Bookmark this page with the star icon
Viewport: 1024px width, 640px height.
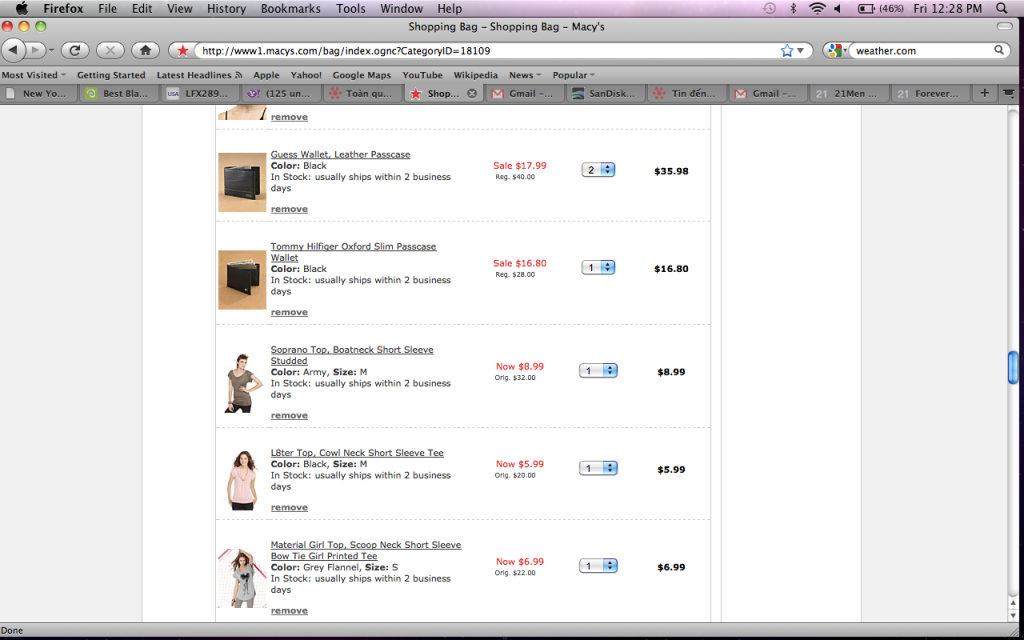coord(787,50)
